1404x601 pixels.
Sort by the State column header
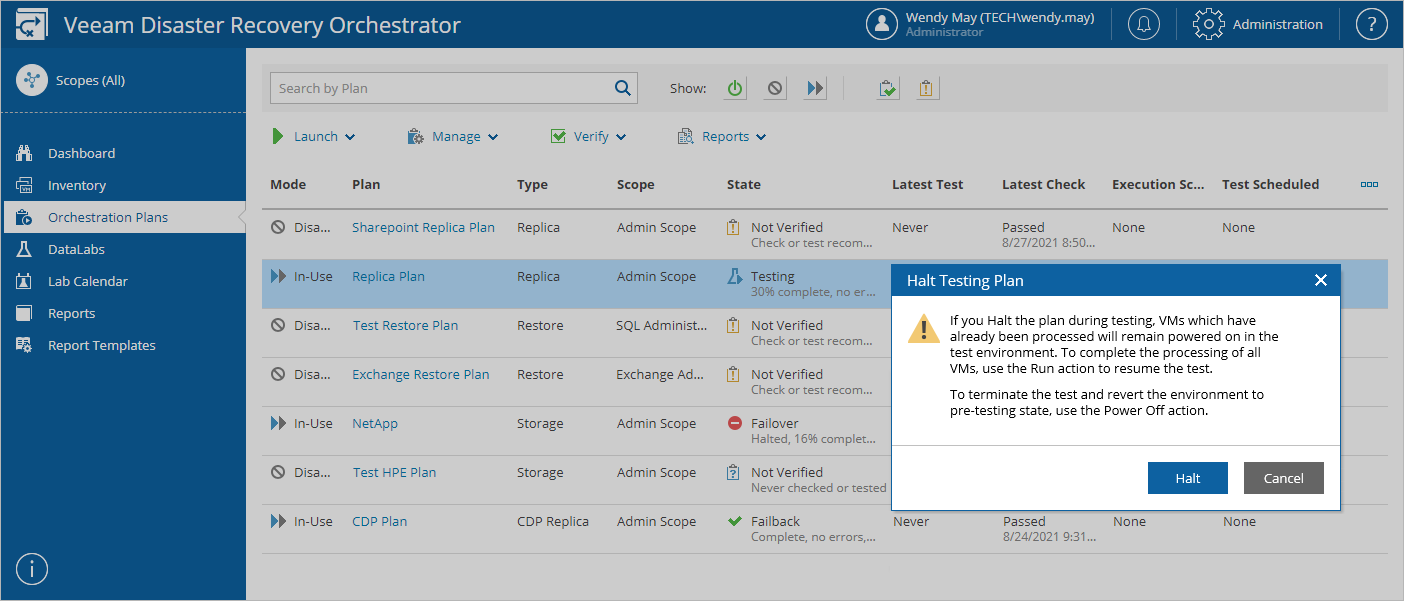(x=744, y=184)
